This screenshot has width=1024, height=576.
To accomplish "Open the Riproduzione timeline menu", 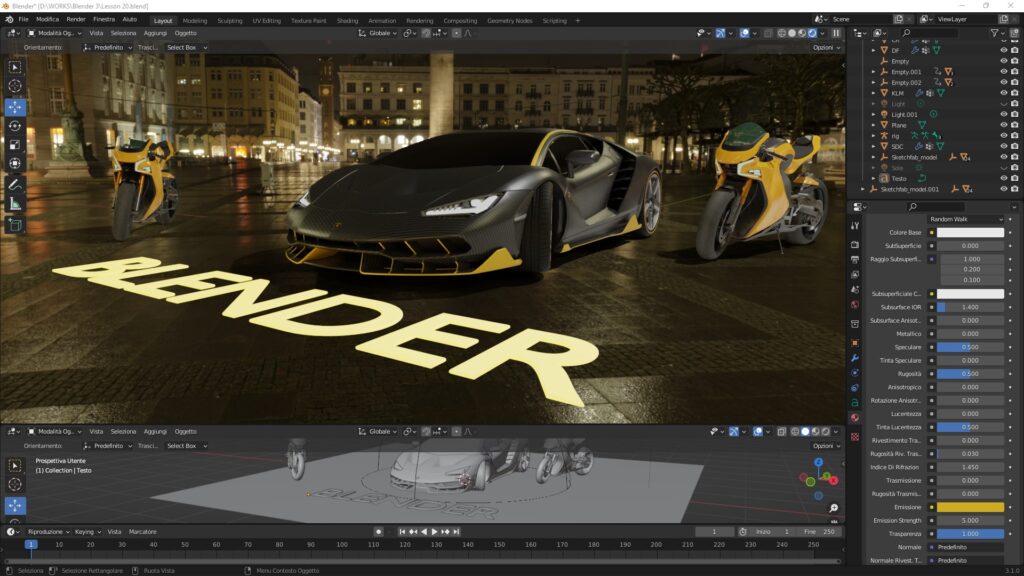I will click(x=48, y=532).
